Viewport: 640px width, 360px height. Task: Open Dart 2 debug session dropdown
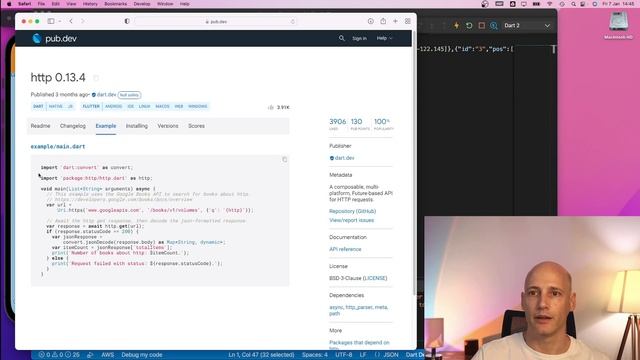[x=527, y=25]
